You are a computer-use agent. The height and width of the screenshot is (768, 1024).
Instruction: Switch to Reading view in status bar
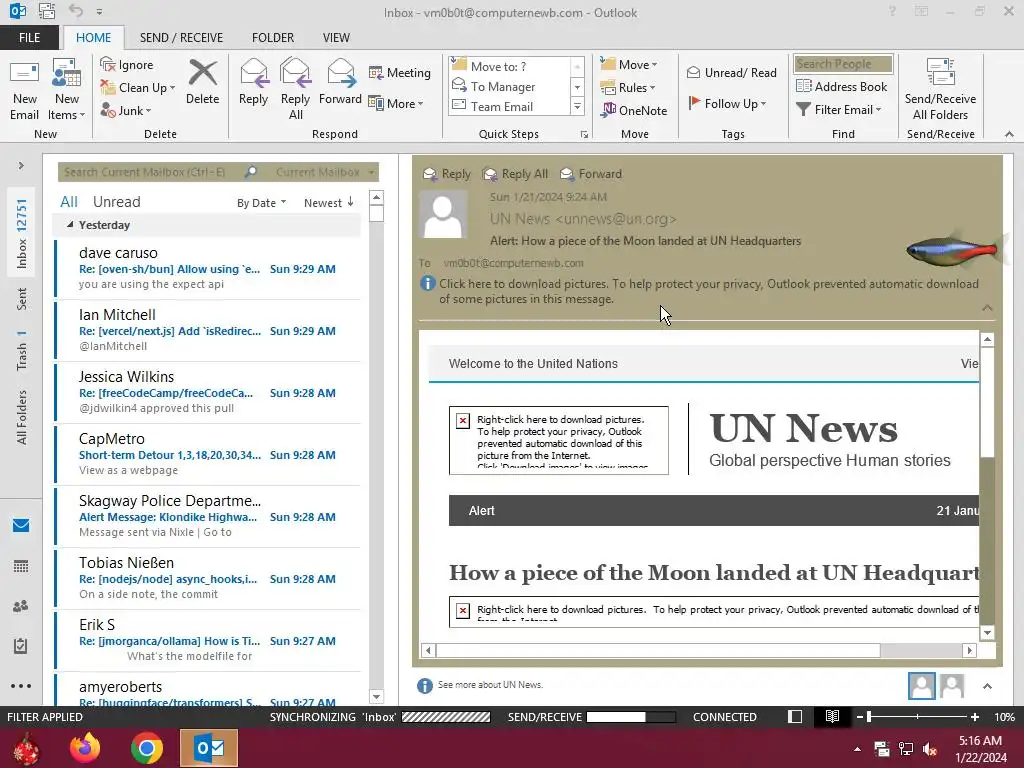tap(832, 717)
